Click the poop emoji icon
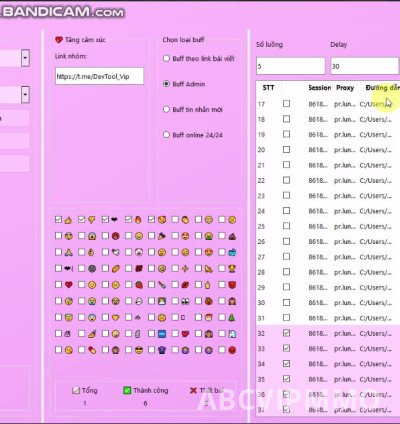Screen dimensions: 400x424 tap(232, 236)
